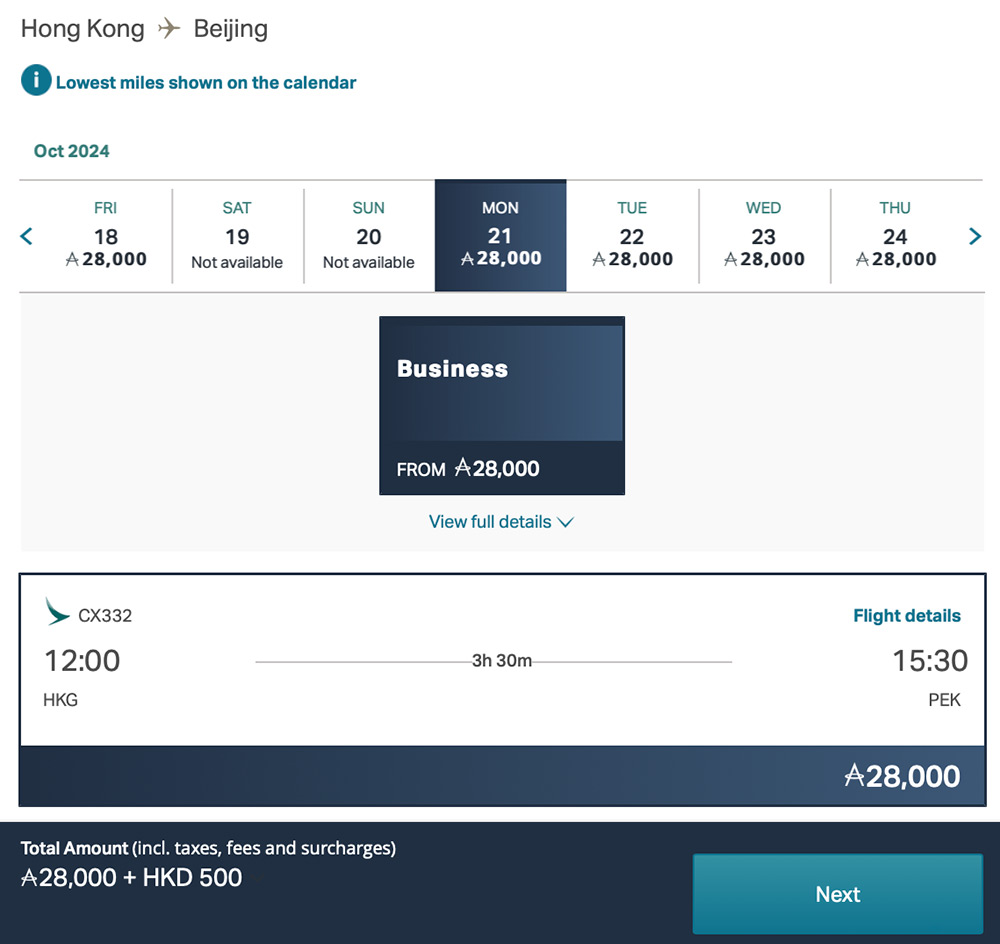
Task: Select Tuesday 22 date tab
Action: pos(632,236)
